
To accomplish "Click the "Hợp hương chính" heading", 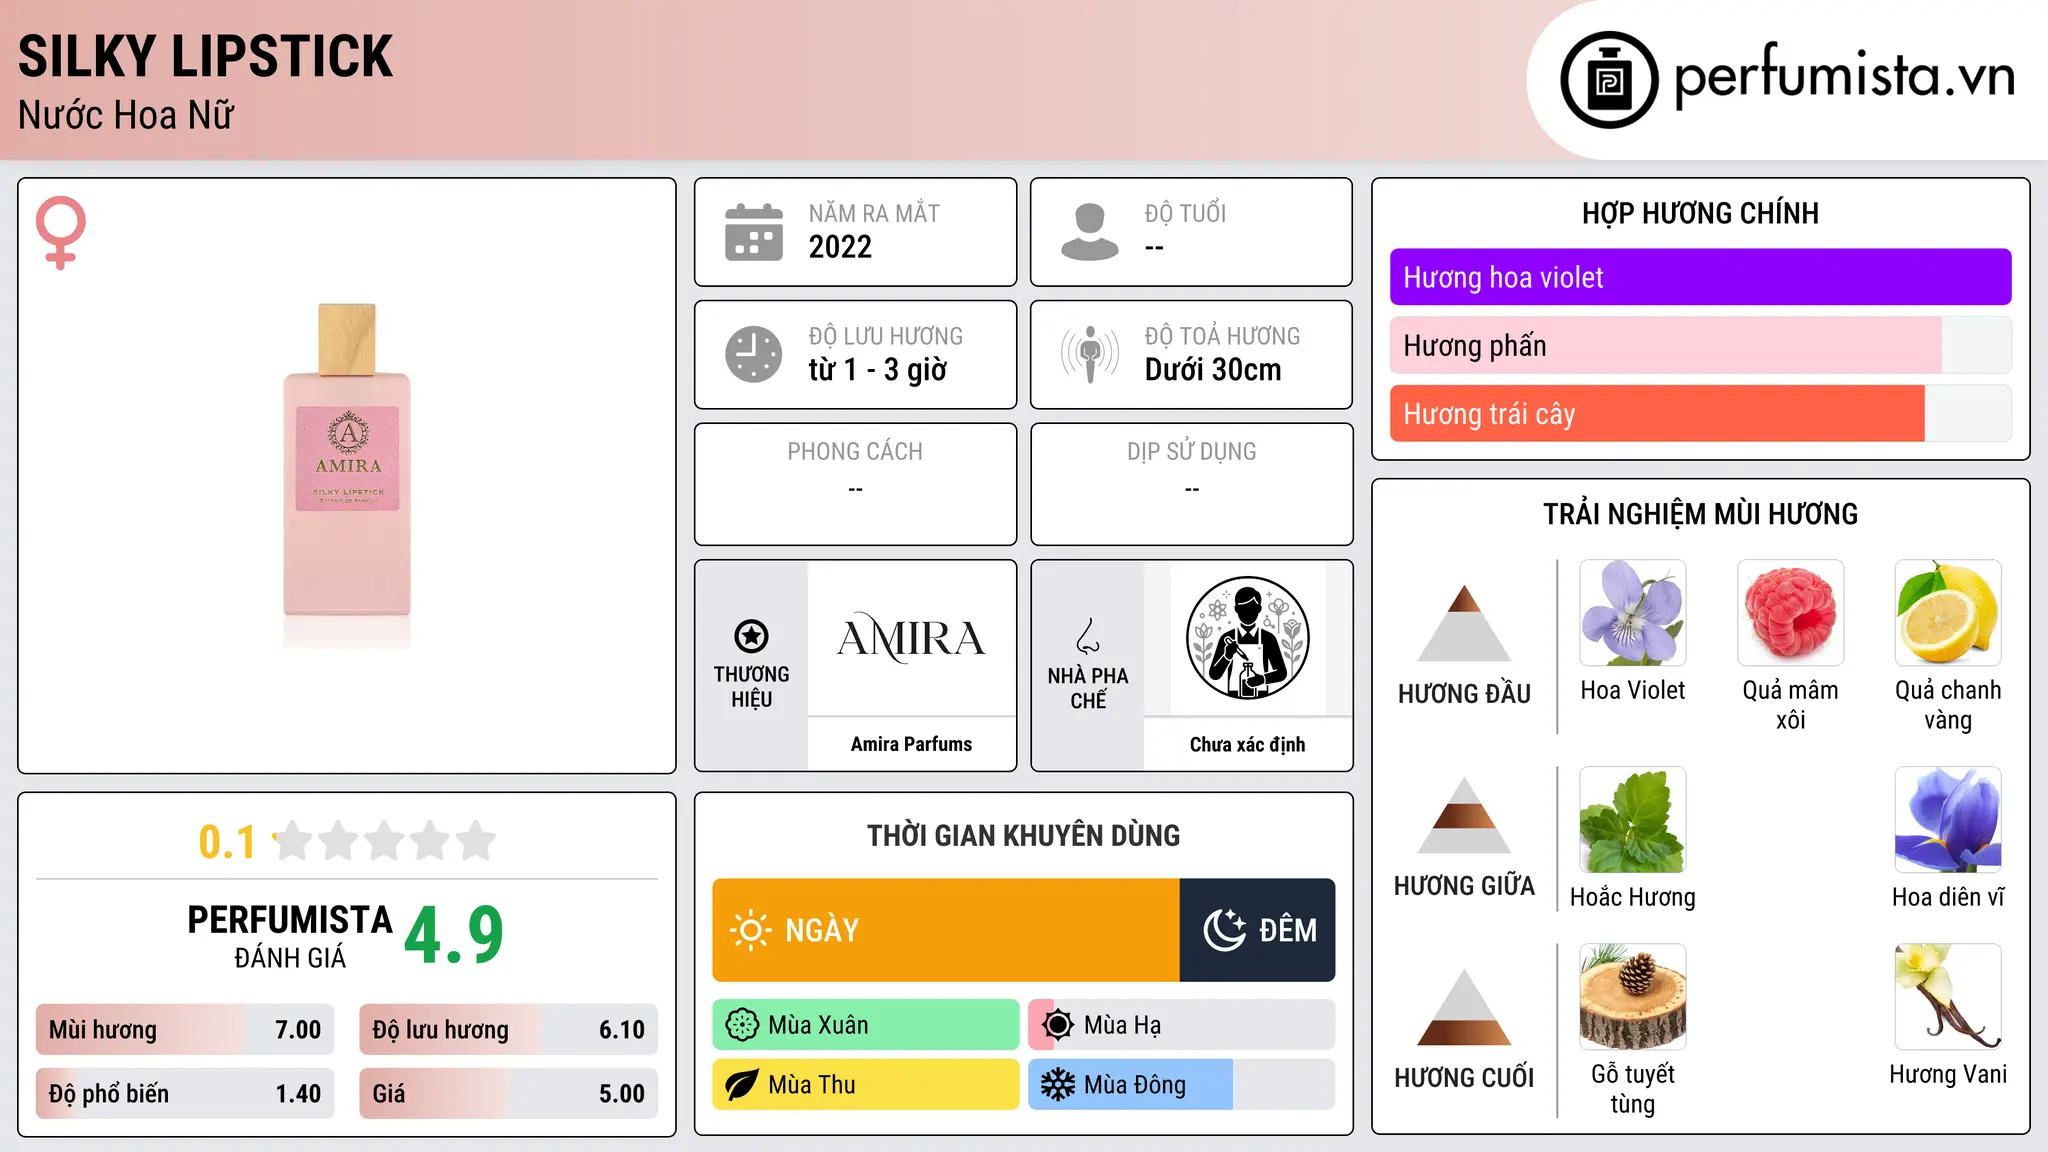I will click(x=1700, y=213).
